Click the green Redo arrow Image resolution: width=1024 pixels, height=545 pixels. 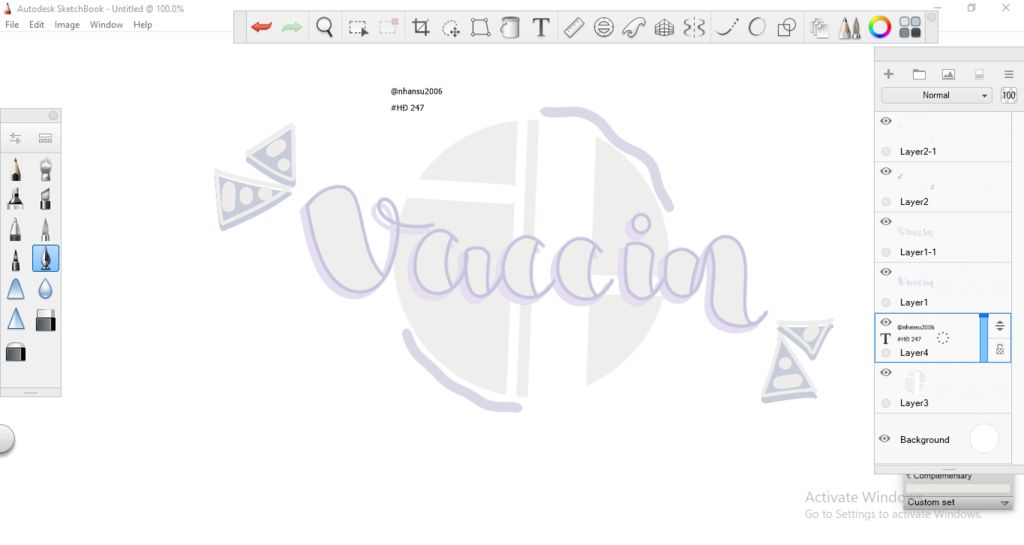pyautogui.click(x=291, y=27)
